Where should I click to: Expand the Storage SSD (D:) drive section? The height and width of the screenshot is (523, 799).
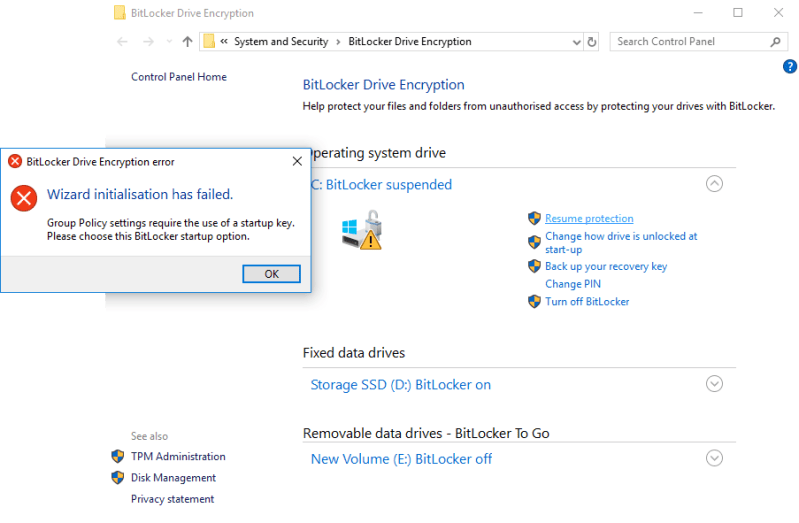[714, 383]
